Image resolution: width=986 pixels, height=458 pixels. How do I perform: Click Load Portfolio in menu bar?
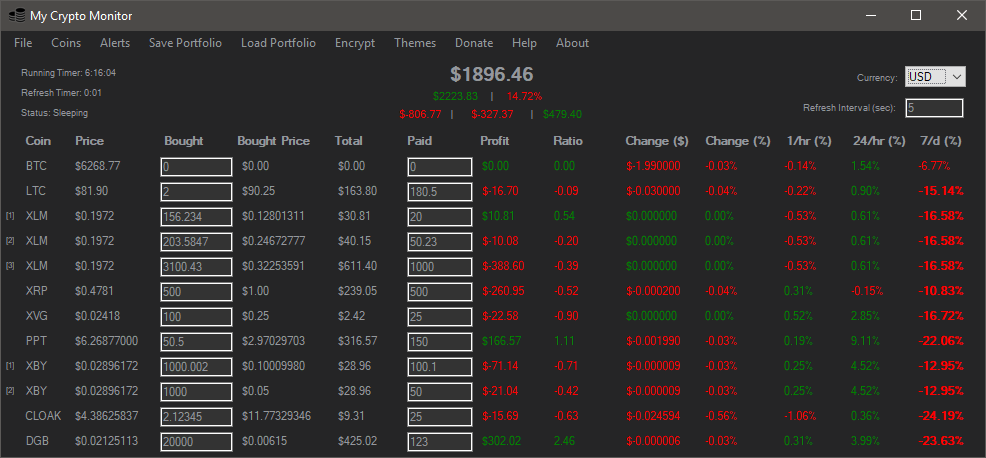279,43
